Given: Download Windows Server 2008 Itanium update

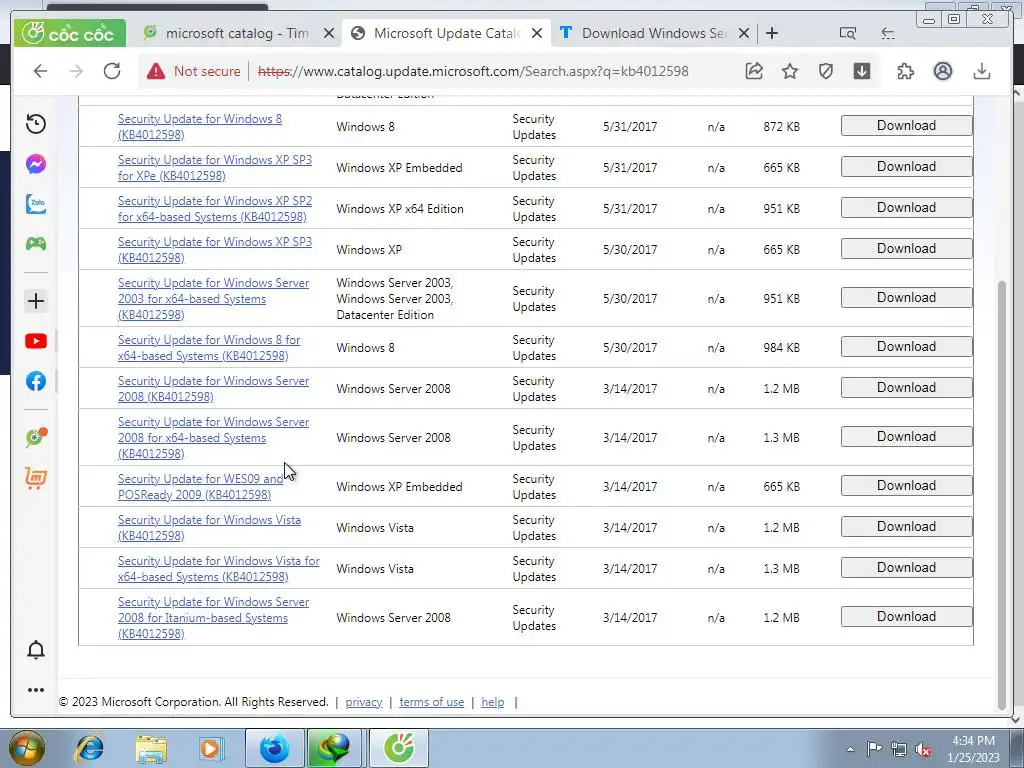Looking at the screenshot, I should [906, 617].
